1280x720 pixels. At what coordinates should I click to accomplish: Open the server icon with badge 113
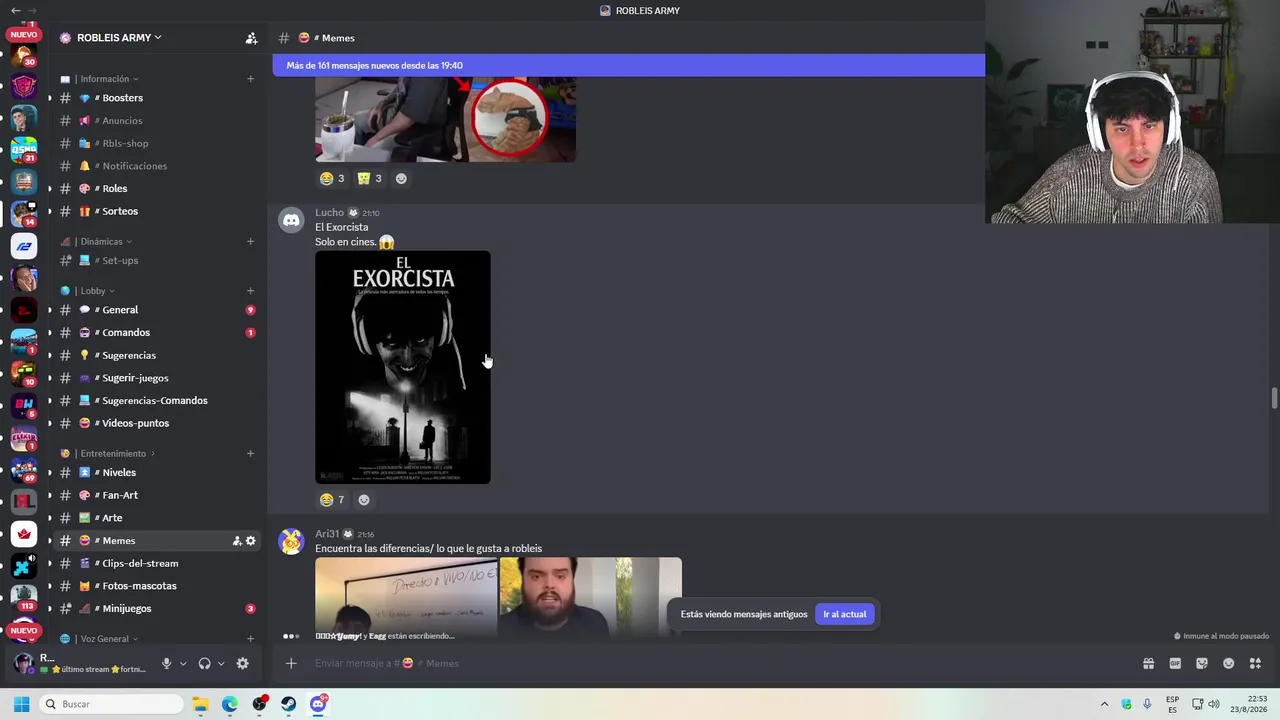coord(24,598)
